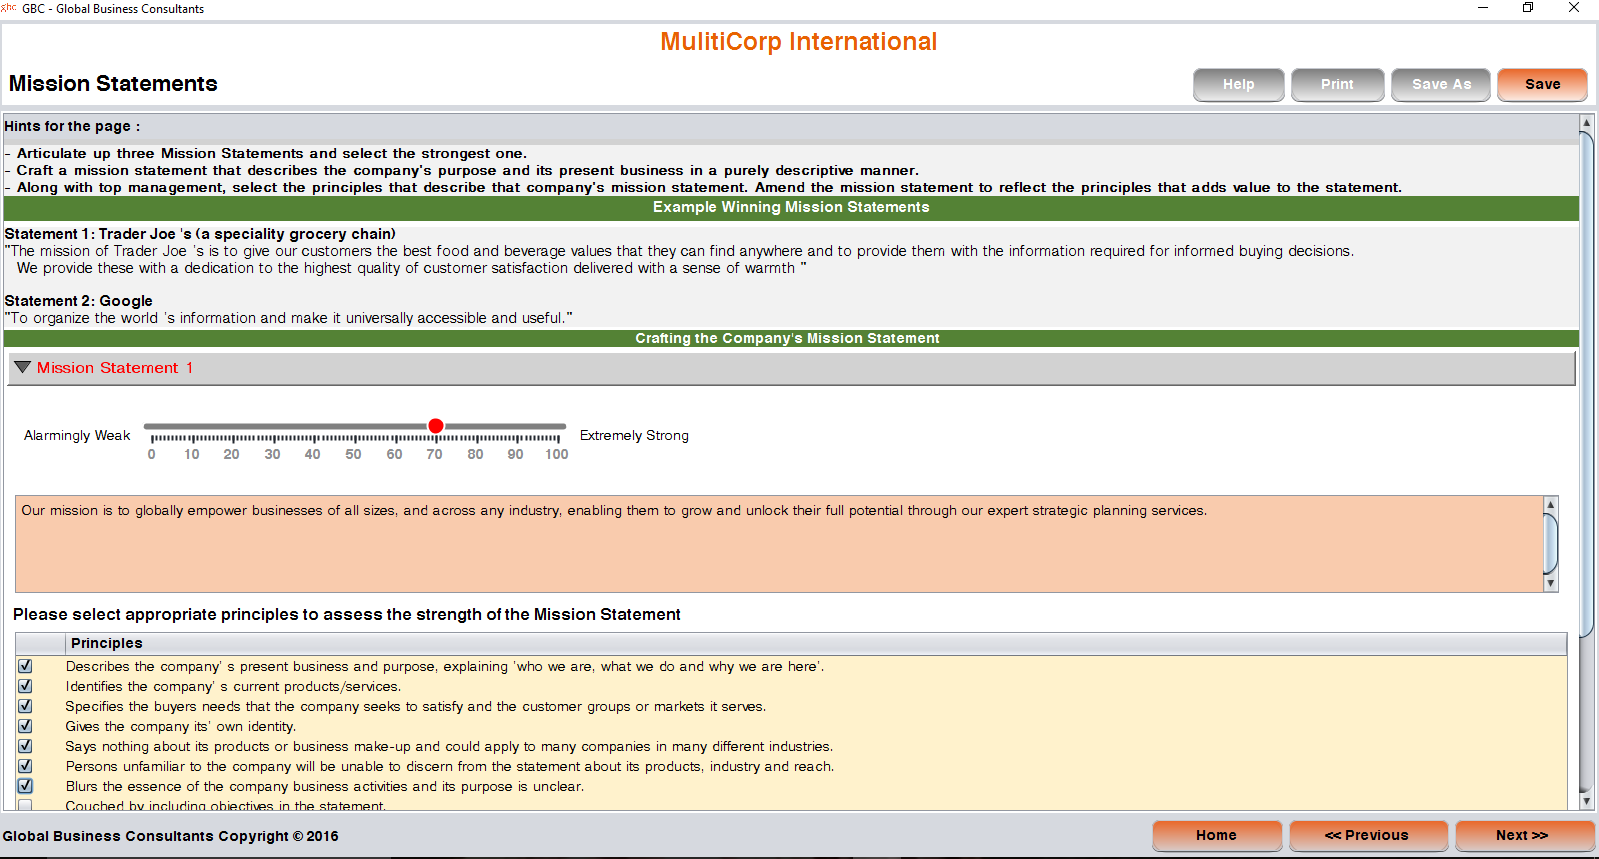Toggle 'Gives the company its' own identity' checkbox

click(25, 726)
